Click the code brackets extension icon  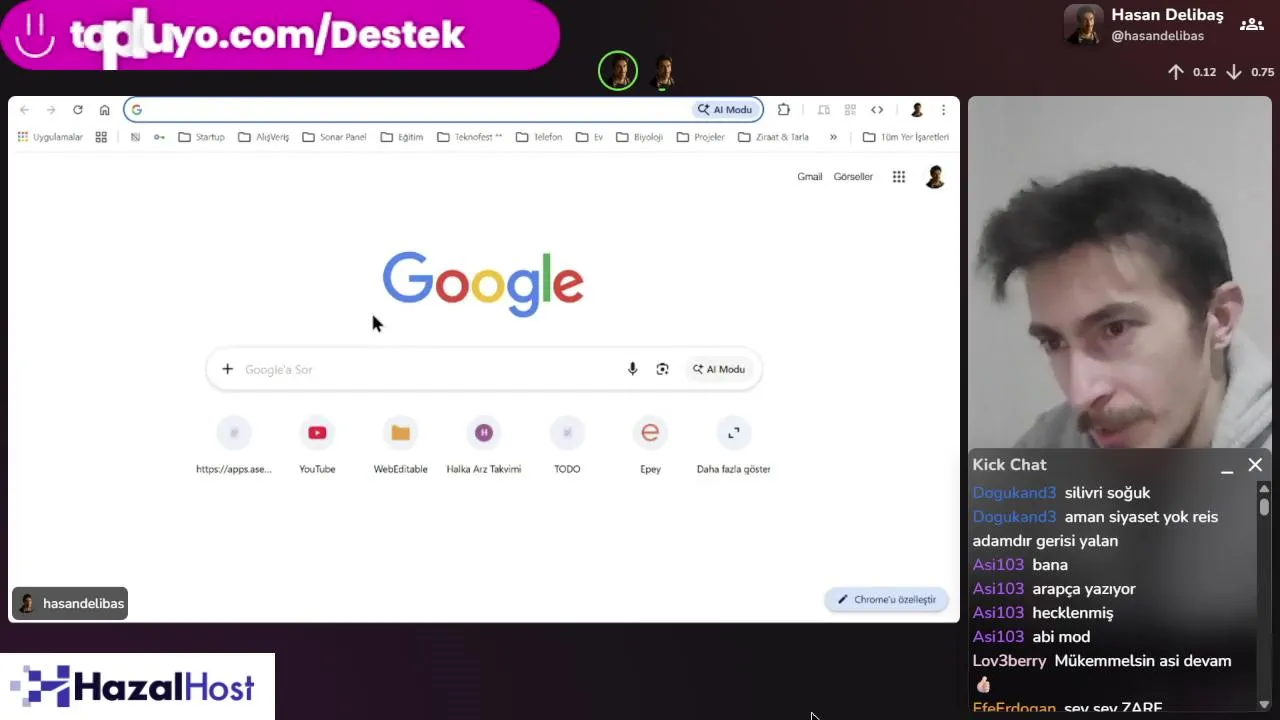click(x=877, y=110)
